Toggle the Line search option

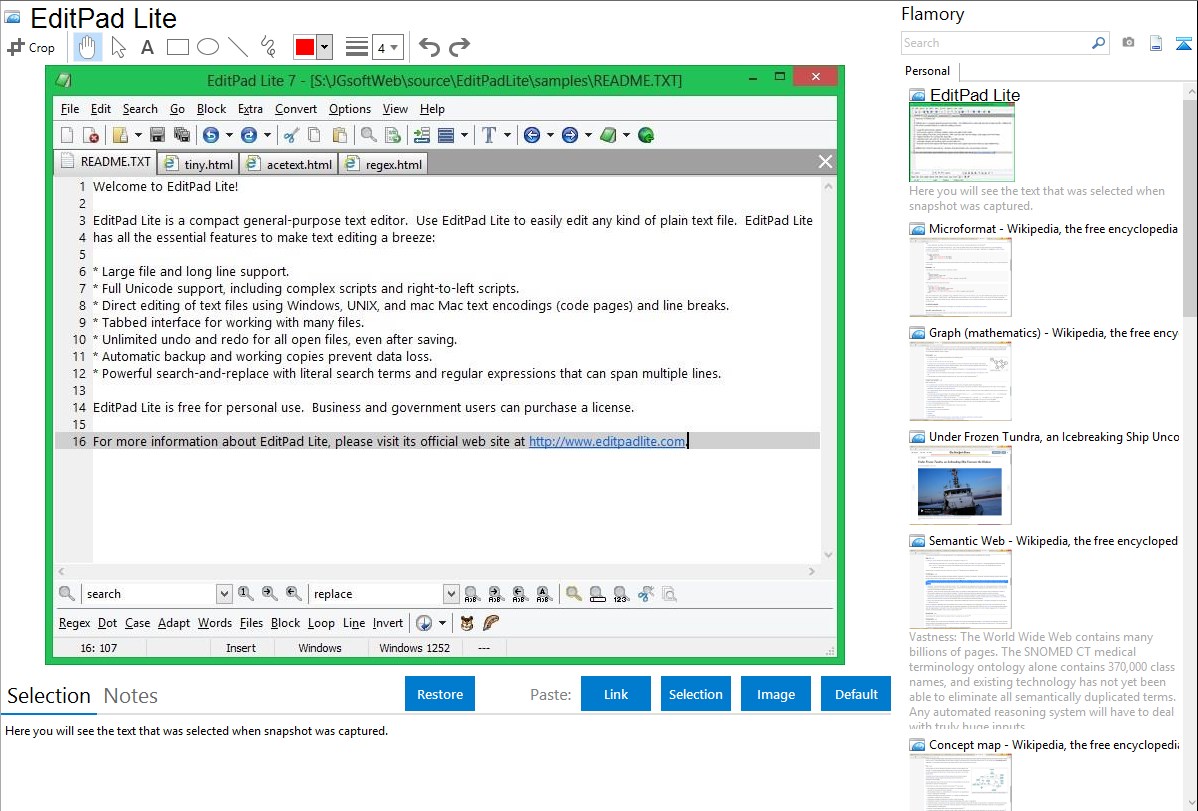pyautogui.click(x=354, y=623)
